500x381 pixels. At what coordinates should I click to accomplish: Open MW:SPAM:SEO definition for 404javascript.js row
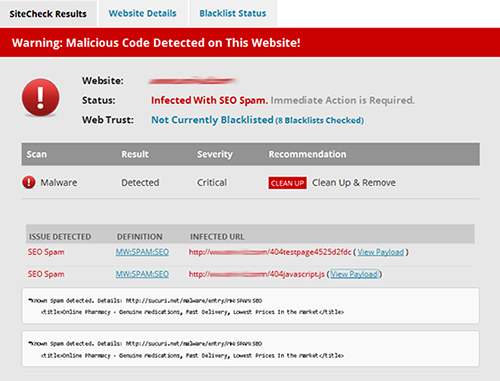[142, 274]
